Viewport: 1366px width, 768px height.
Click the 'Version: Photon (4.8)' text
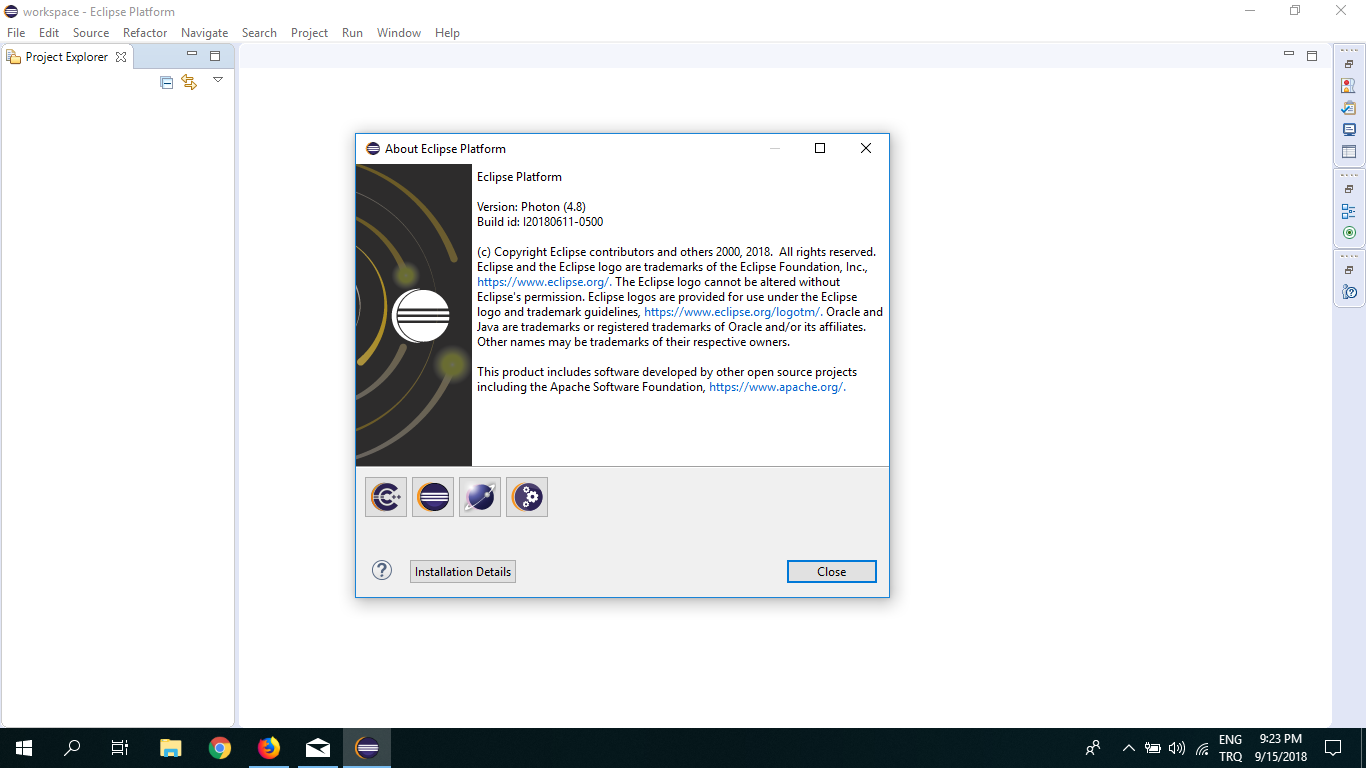531,207
